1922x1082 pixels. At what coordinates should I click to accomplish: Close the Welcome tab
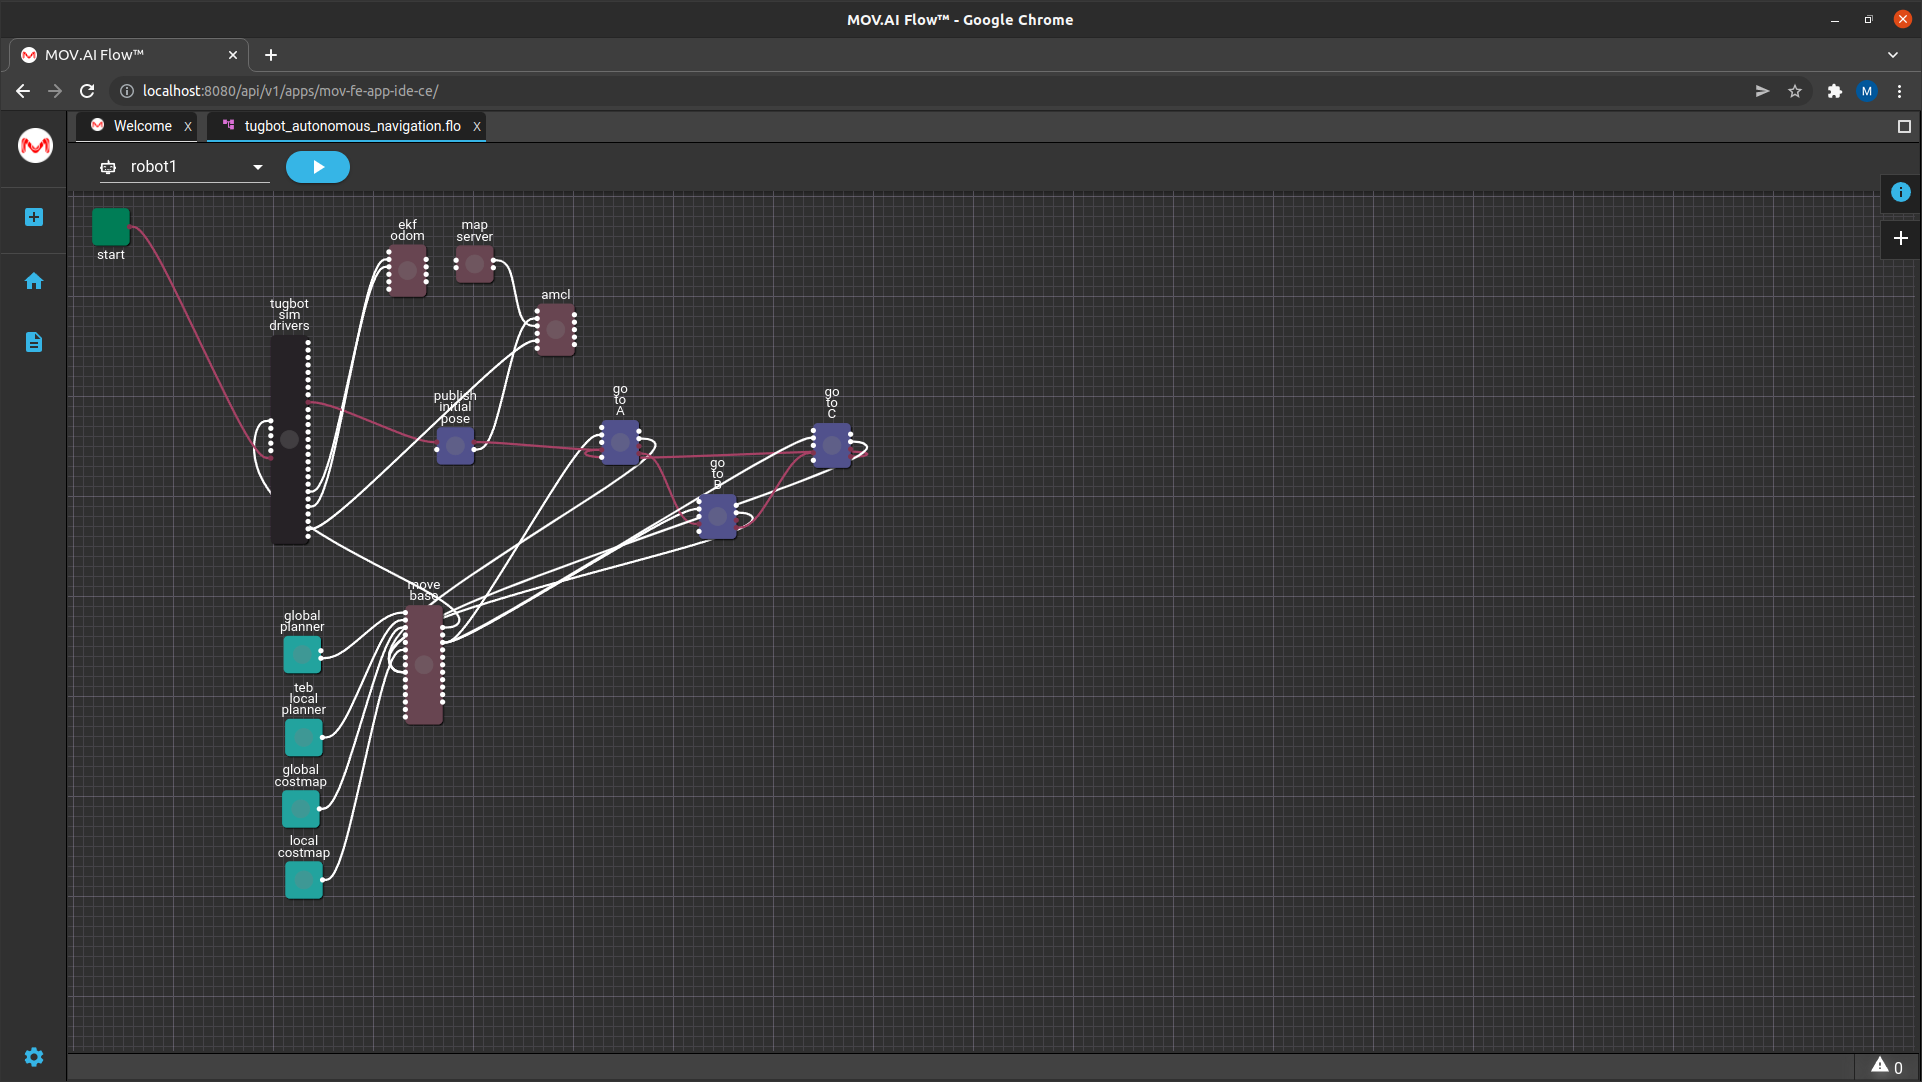click(188, 126)
